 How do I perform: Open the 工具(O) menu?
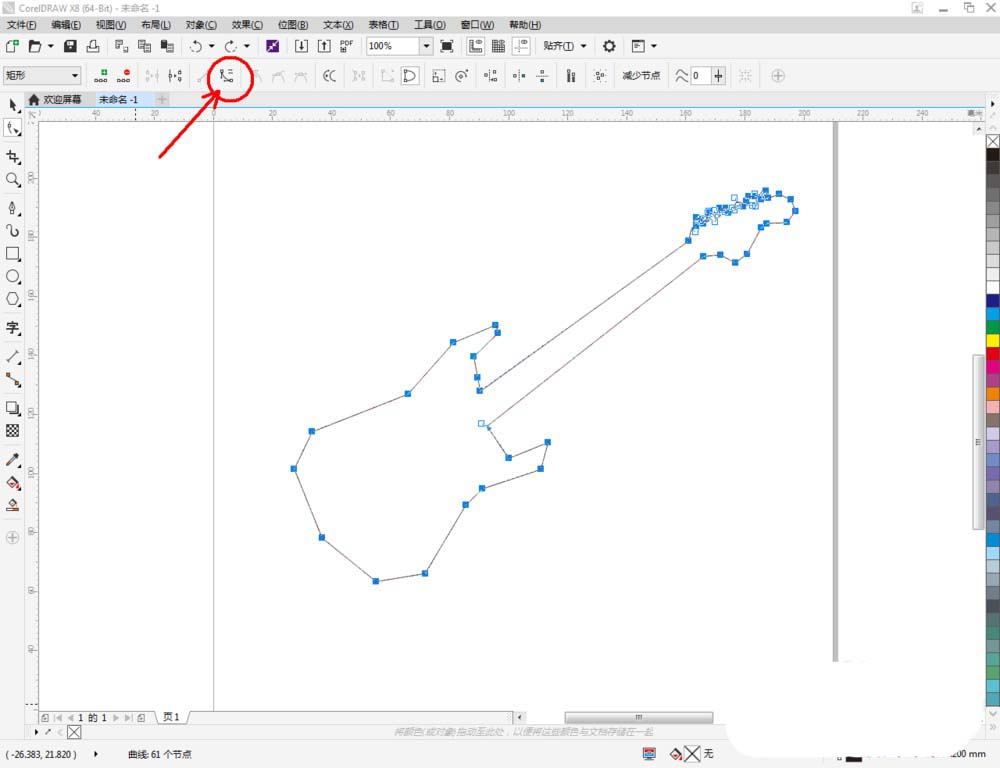[430, 25]
